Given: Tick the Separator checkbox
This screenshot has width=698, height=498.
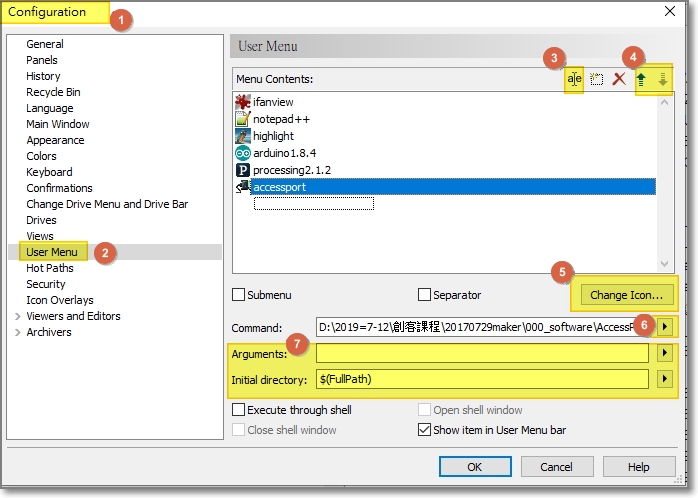Looking at the screenshot, I should pos(424,295).
